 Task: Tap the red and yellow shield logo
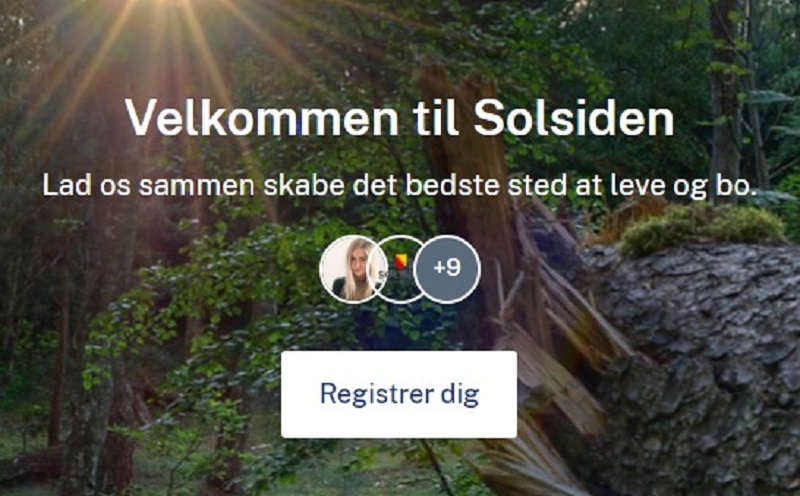401,262
